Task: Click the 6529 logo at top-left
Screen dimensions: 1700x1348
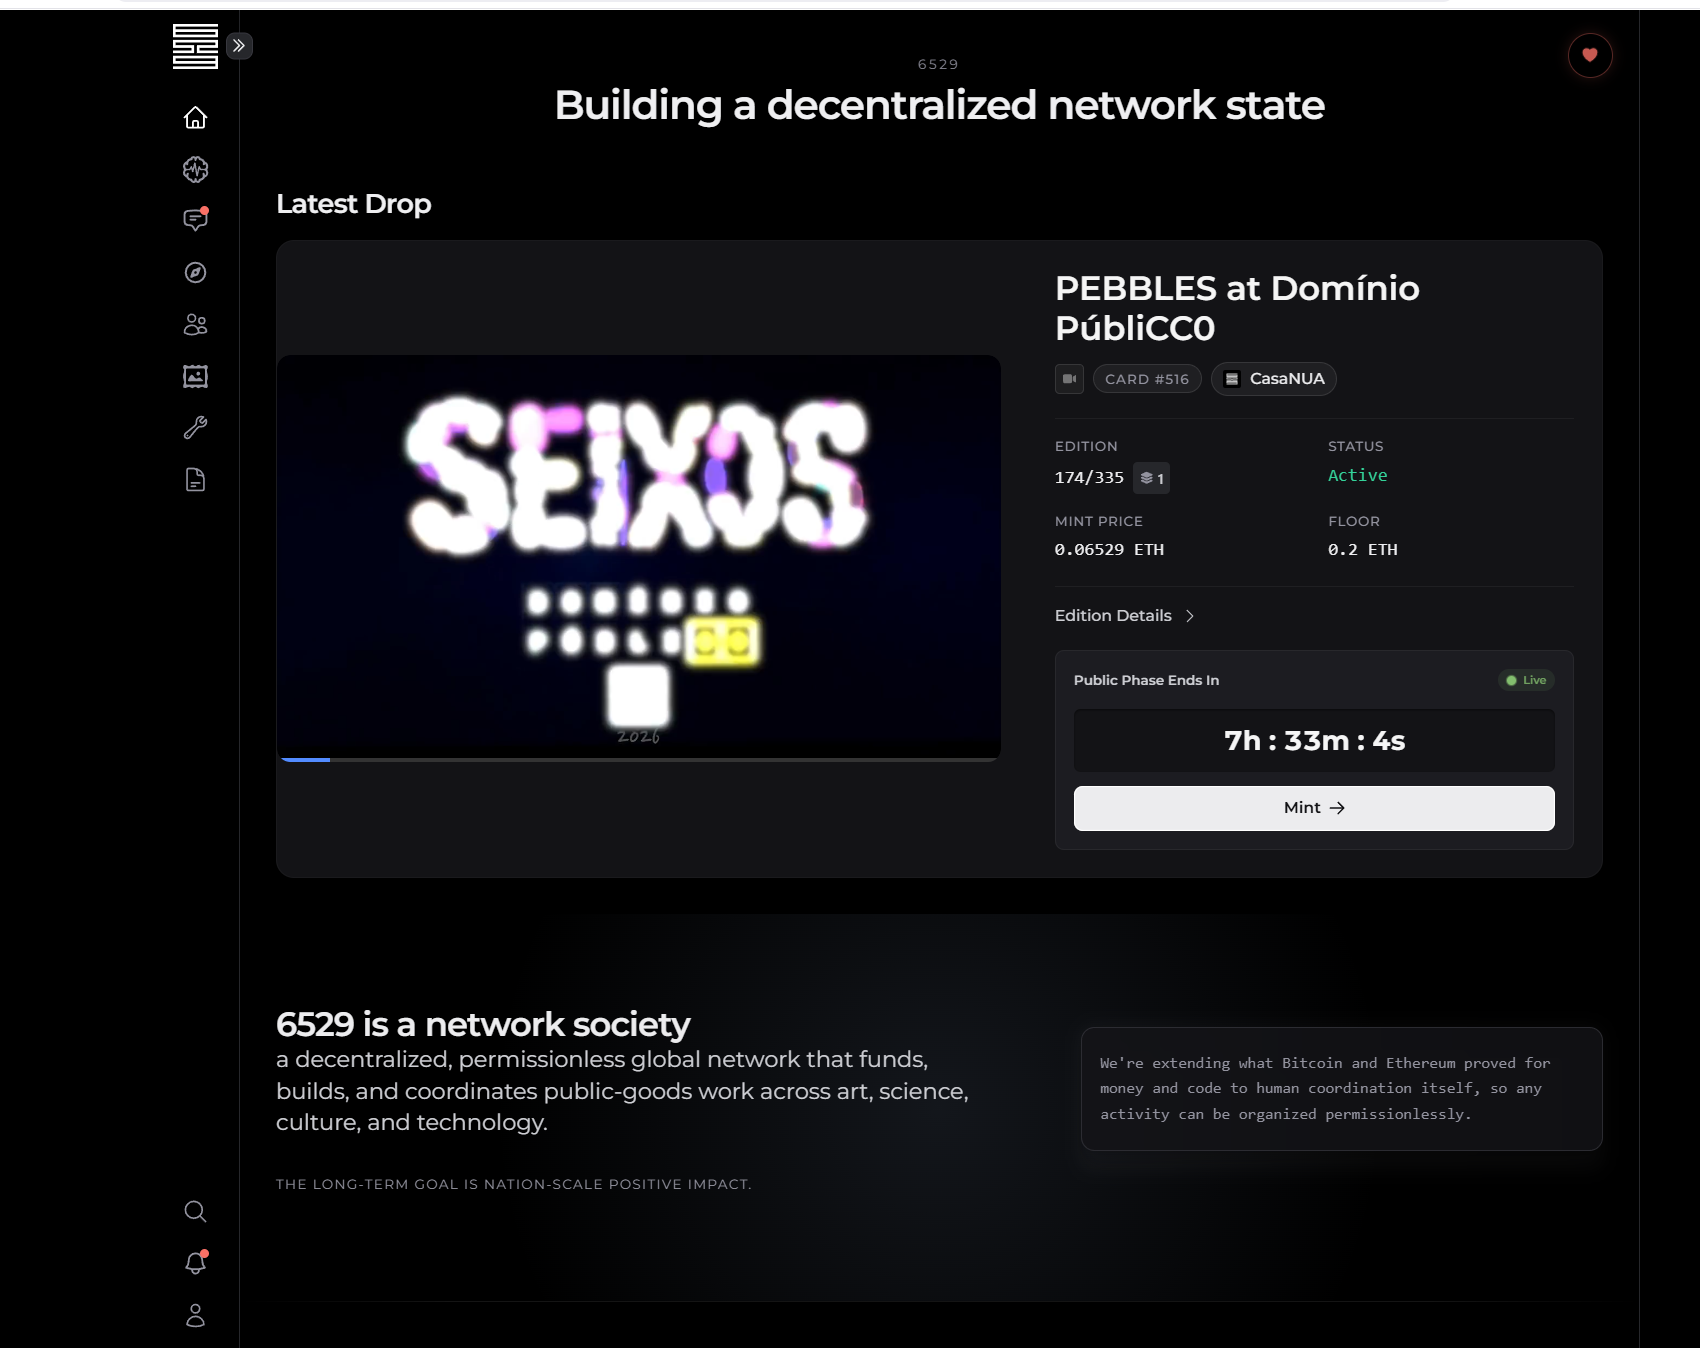Action: pos(195,46)
